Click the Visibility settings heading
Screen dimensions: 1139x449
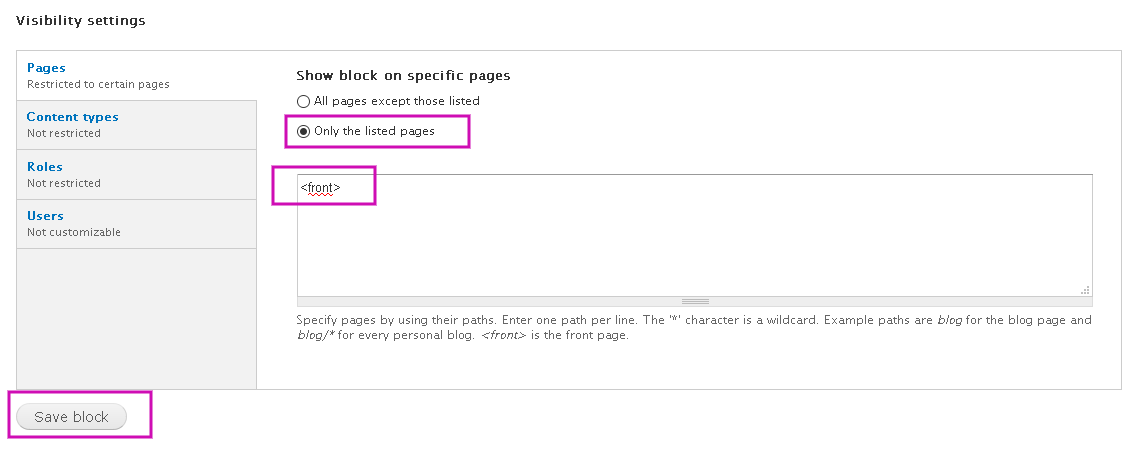pyautogui.click(x=81, y=20)
